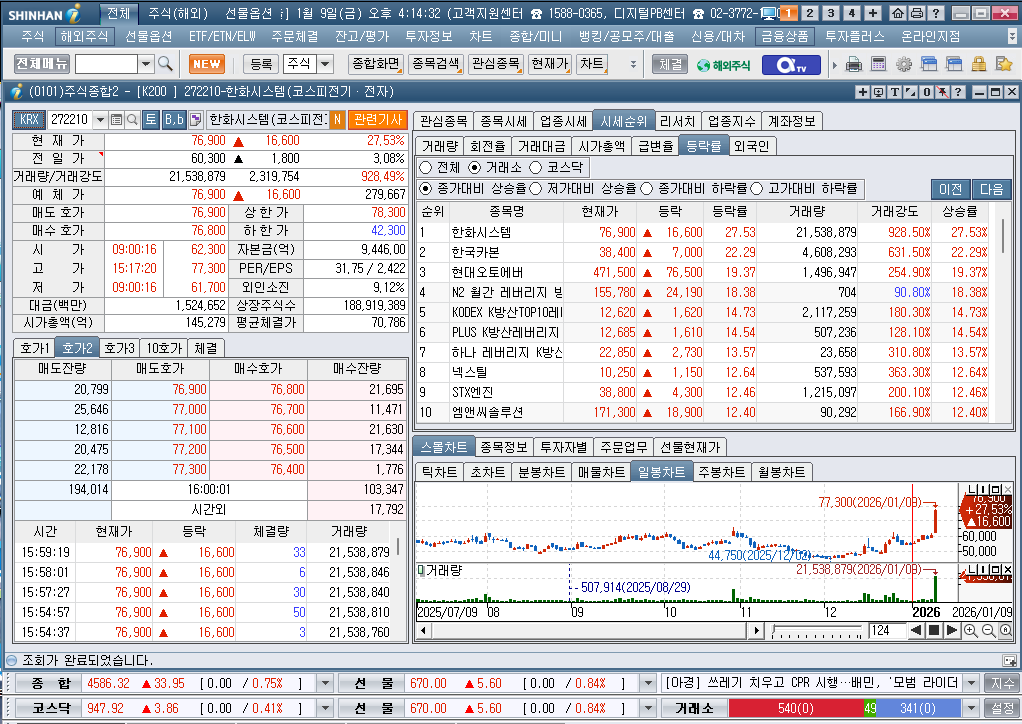
Task: Open settings gear icon in toolbar
Action: pyautogui.click(x=903, y=64)
